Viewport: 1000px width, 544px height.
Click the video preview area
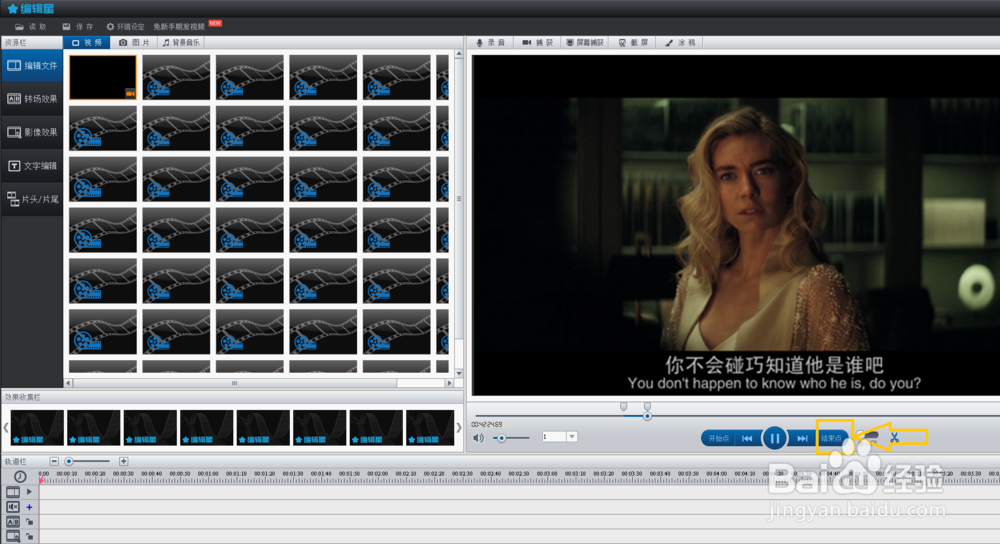pos(735,225)
